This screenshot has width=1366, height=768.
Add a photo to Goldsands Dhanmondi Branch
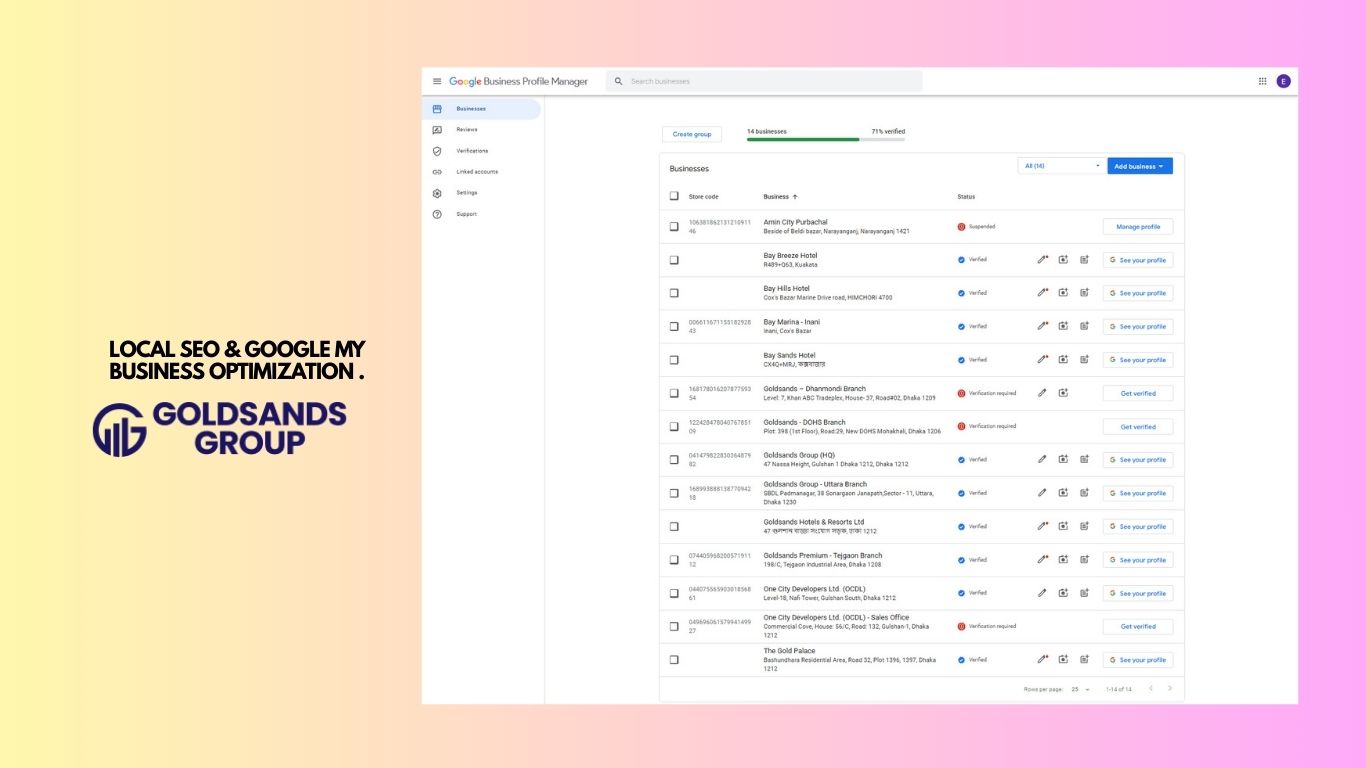click(x=1063, y=393)
